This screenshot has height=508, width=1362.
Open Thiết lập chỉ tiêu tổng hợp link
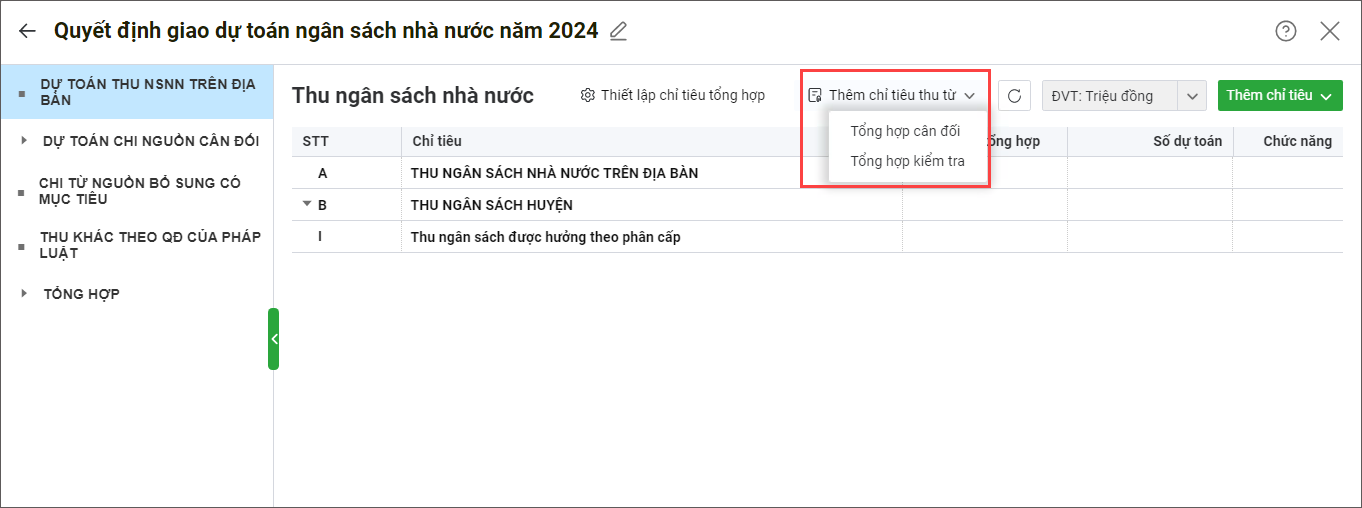tap(682, 96)
